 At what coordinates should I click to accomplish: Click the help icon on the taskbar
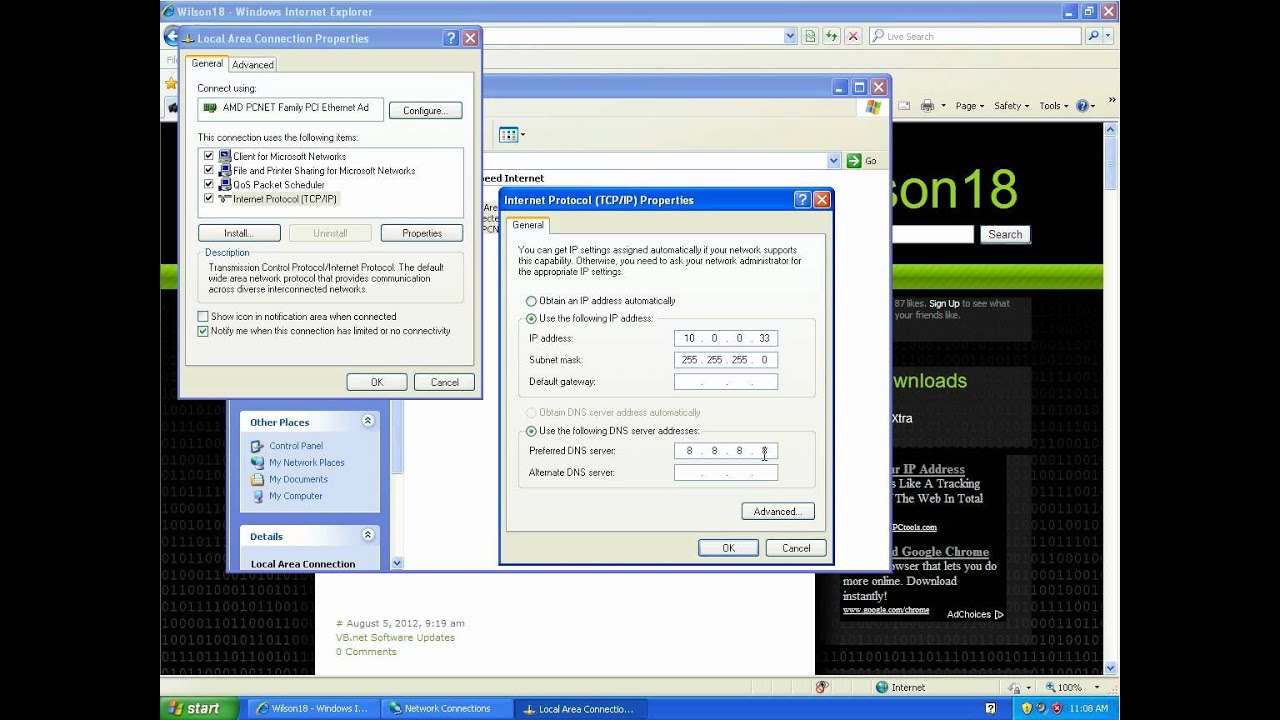990,708
